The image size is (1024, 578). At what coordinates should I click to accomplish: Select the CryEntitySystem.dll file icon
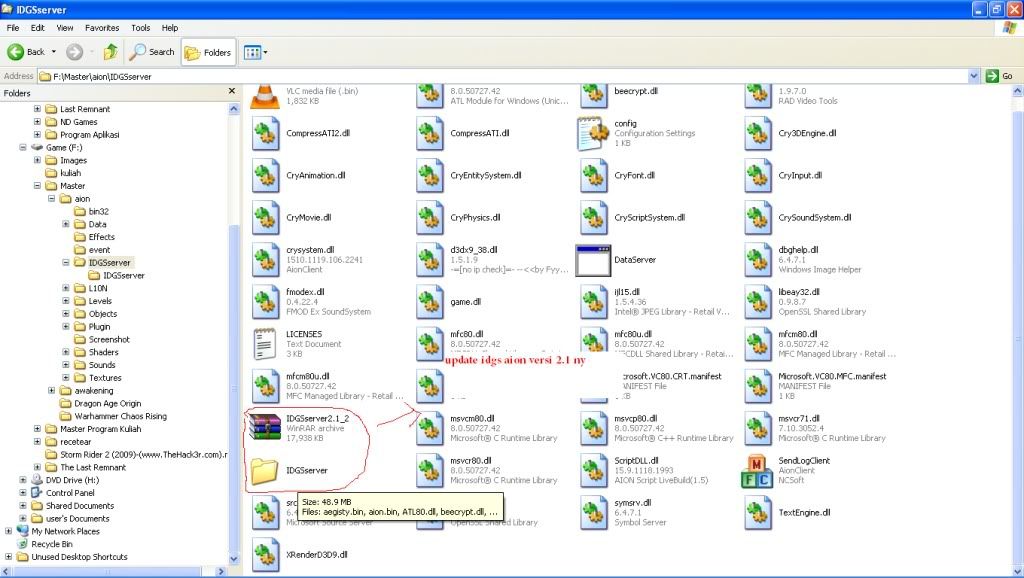point(429,176)
